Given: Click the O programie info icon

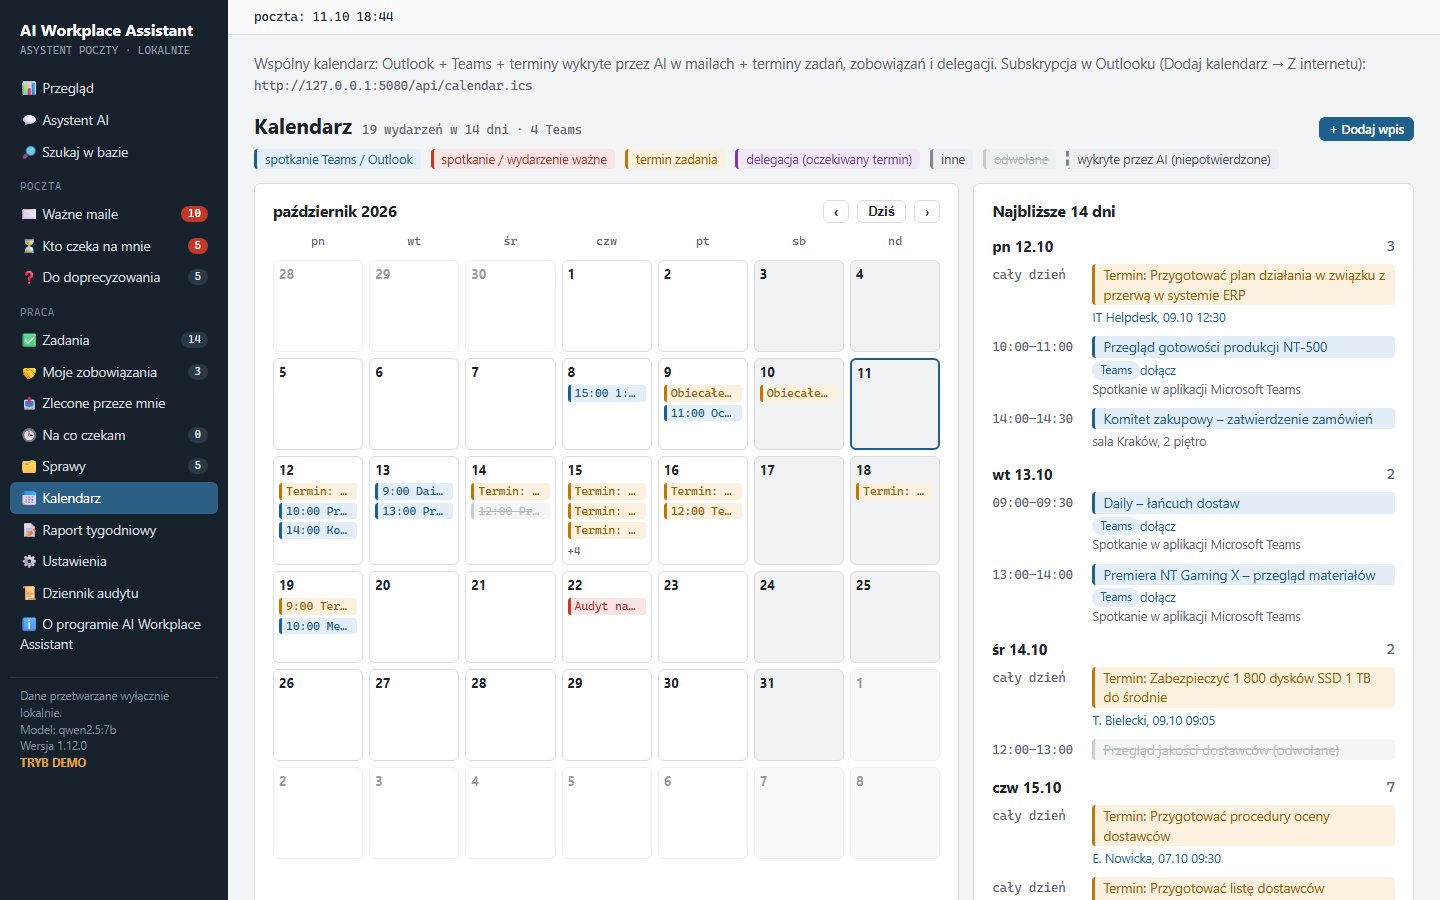Looking at the screenshot, I should point(29,624).
